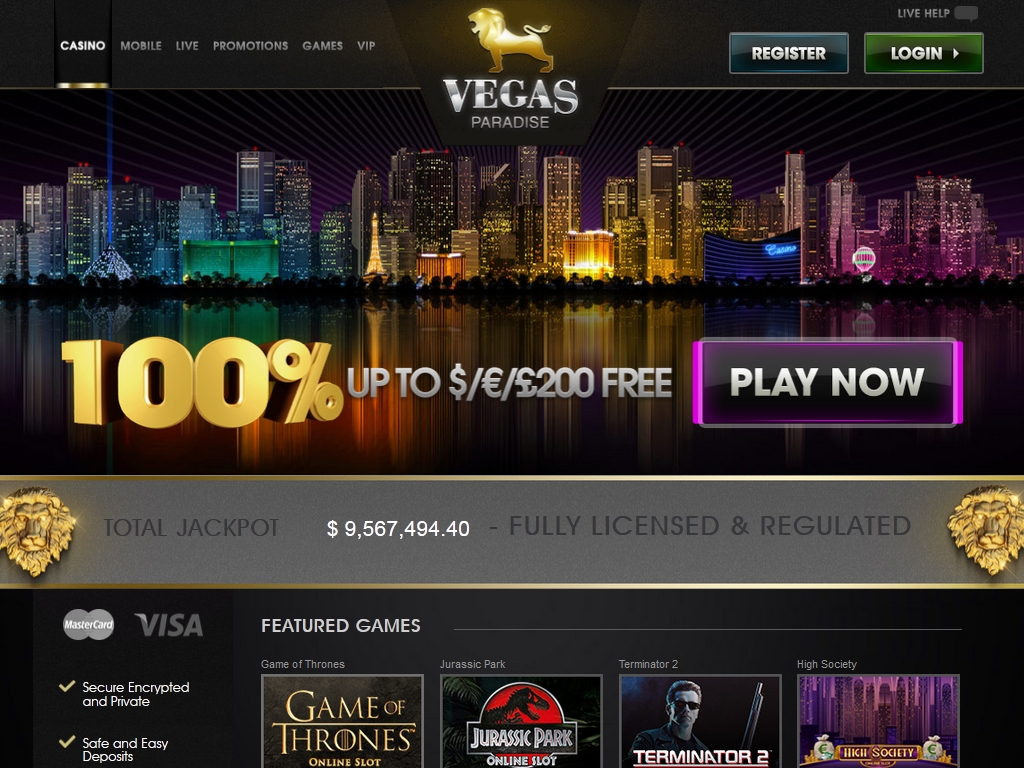Select the Jurassic Park slot thumbnail

[521, 721]
